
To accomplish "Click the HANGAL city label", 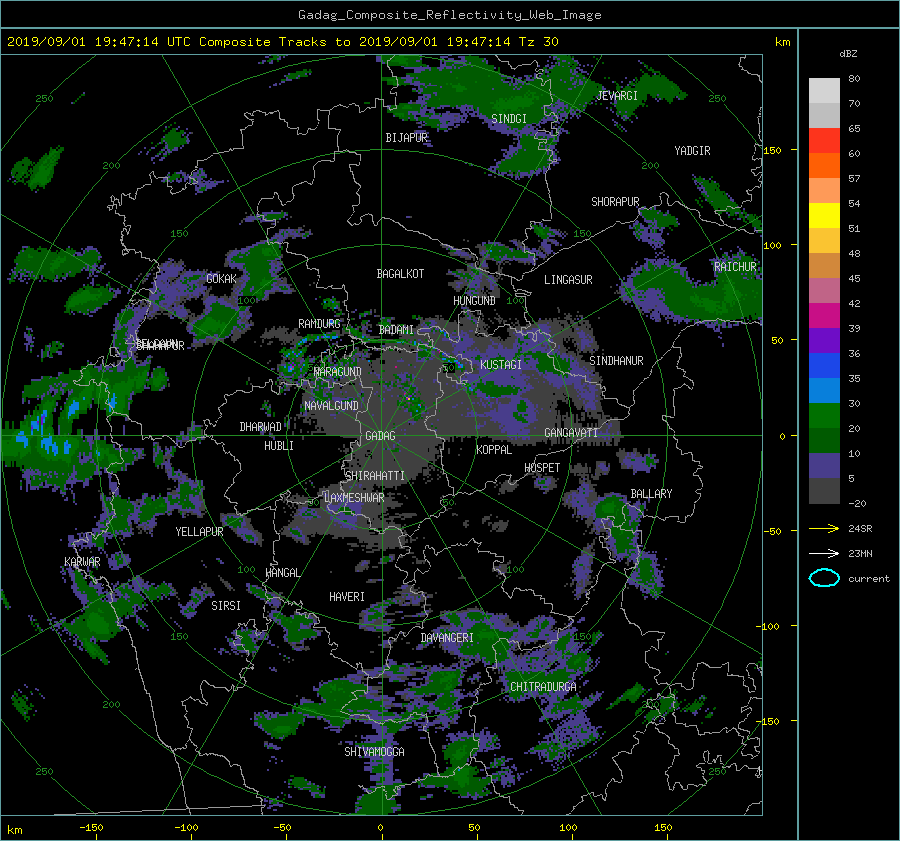I will (283, 573).
